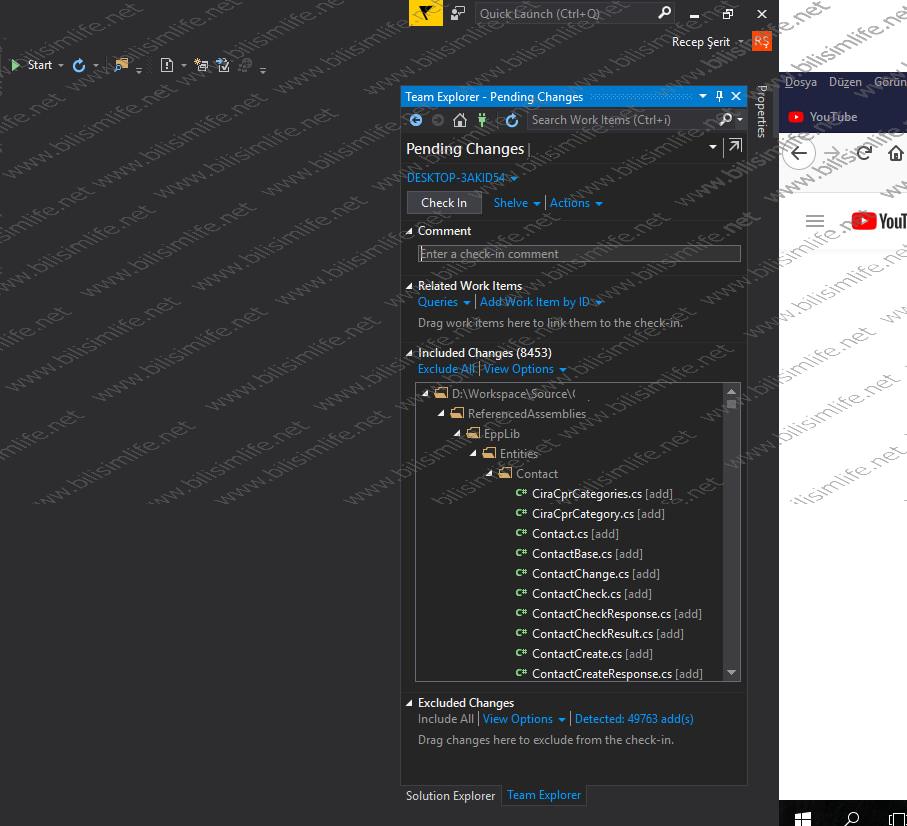Image resolution: width=907 pixels, height=826 pixels.
Task: Collapse the Comment section
Action: click(410, 231)
